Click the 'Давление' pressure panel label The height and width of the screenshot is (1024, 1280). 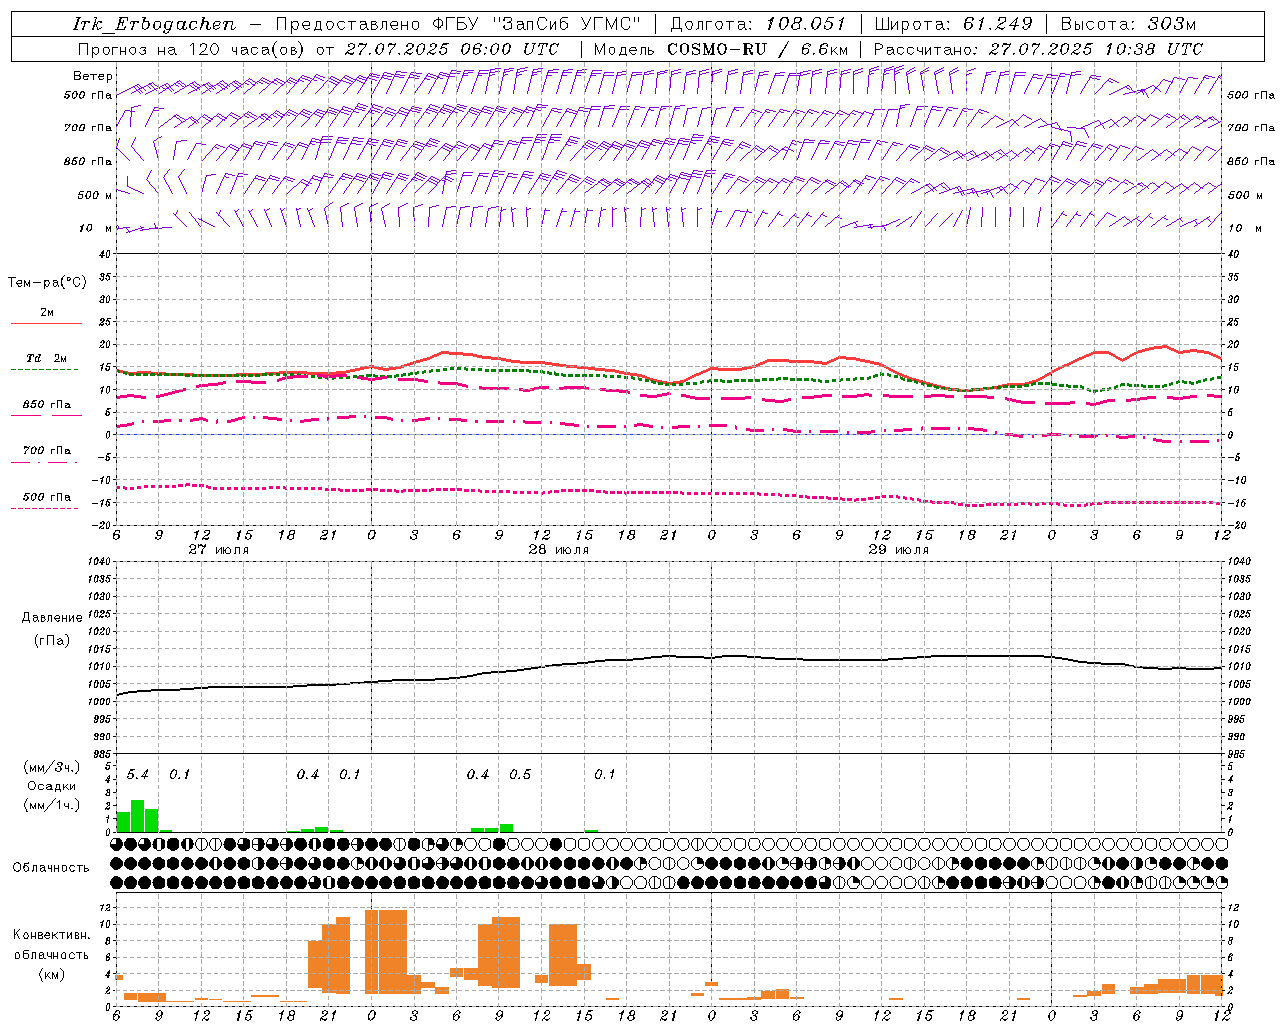[52, 618]
